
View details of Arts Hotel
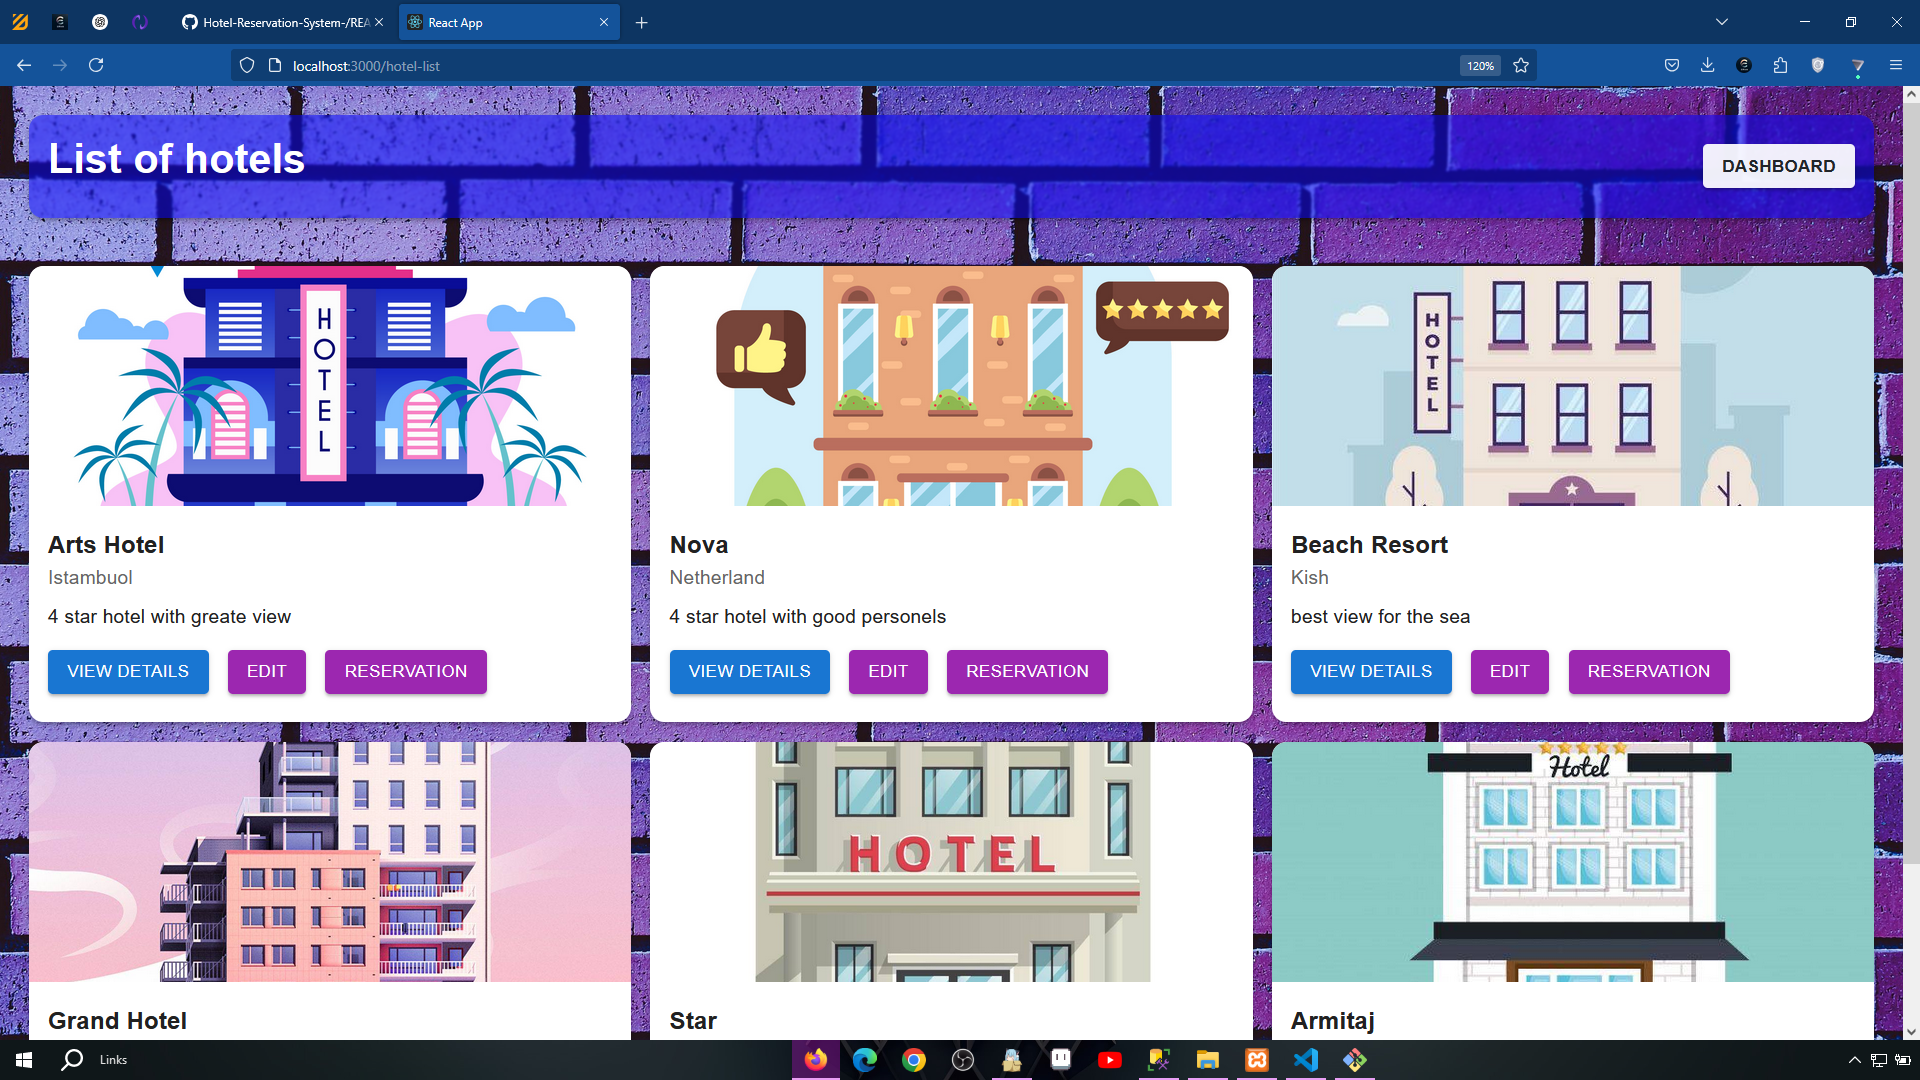point(128,671)
